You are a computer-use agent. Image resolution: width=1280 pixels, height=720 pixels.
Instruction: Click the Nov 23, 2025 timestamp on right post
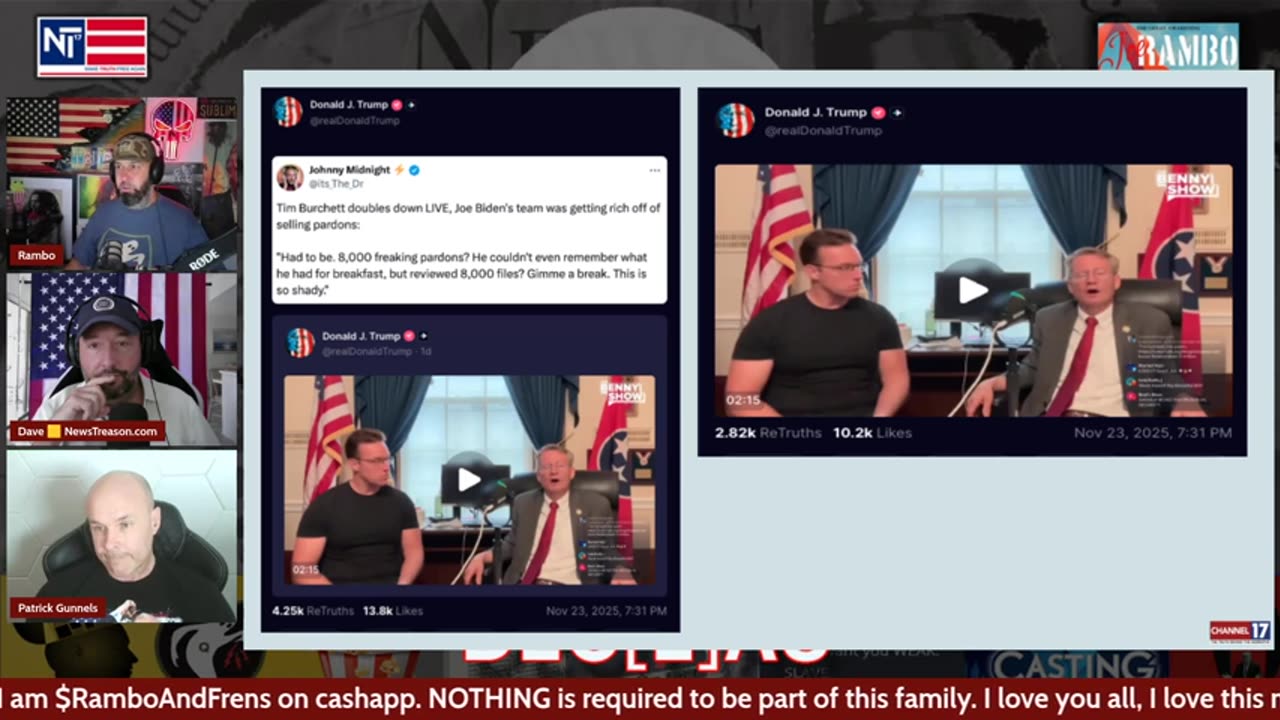point(1153,433)
